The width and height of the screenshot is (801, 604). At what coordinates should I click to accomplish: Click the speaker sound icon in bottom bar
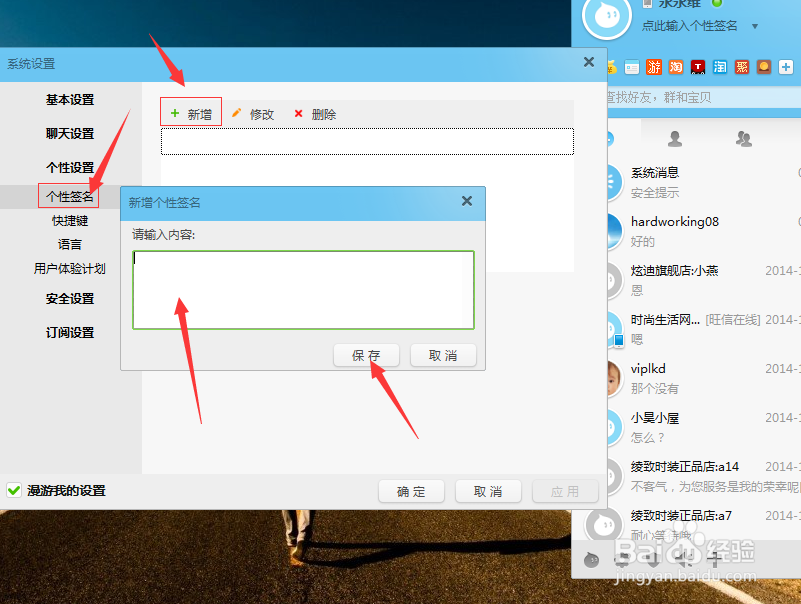click(684, 560)
